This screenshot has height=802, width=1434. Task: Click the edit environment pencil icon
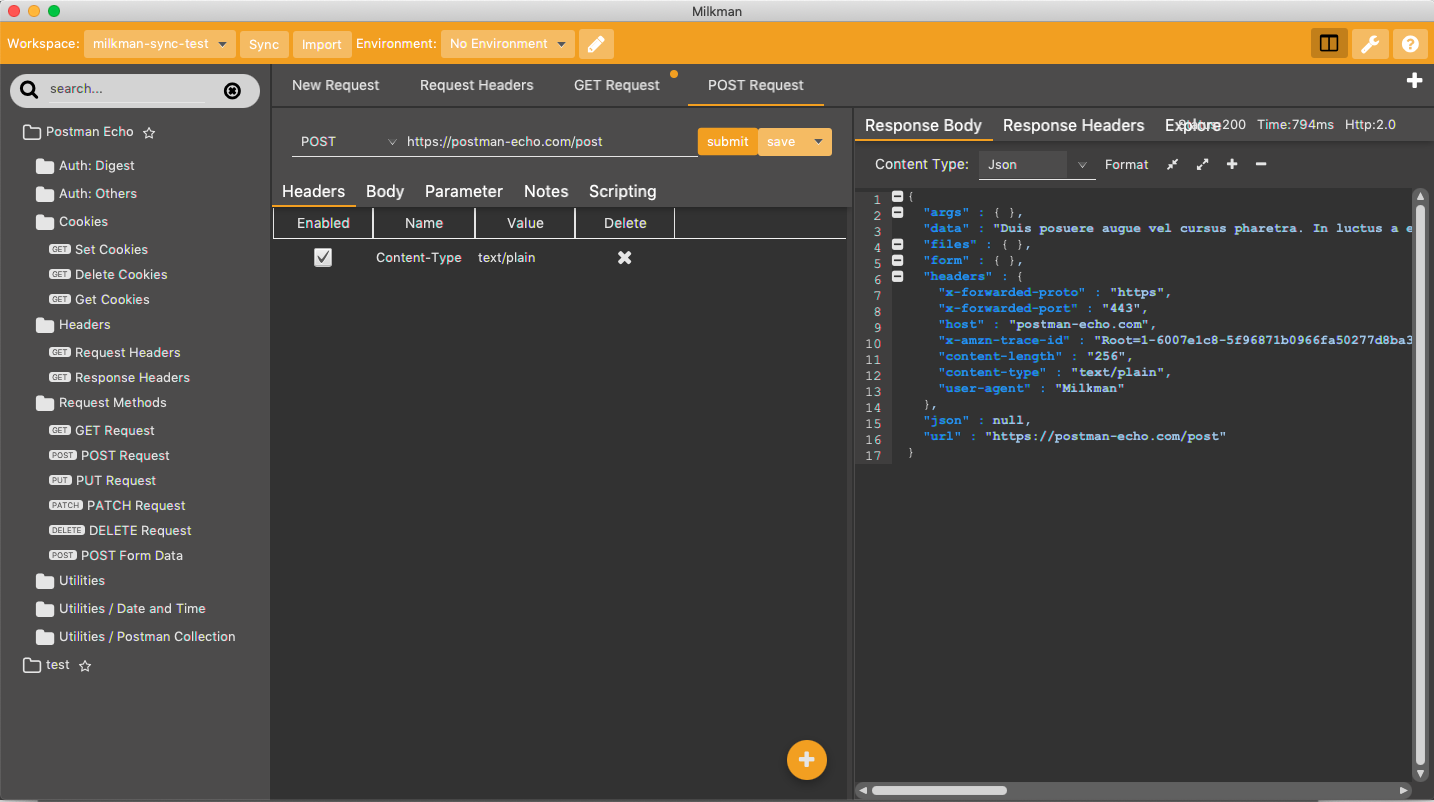(595, 44)
